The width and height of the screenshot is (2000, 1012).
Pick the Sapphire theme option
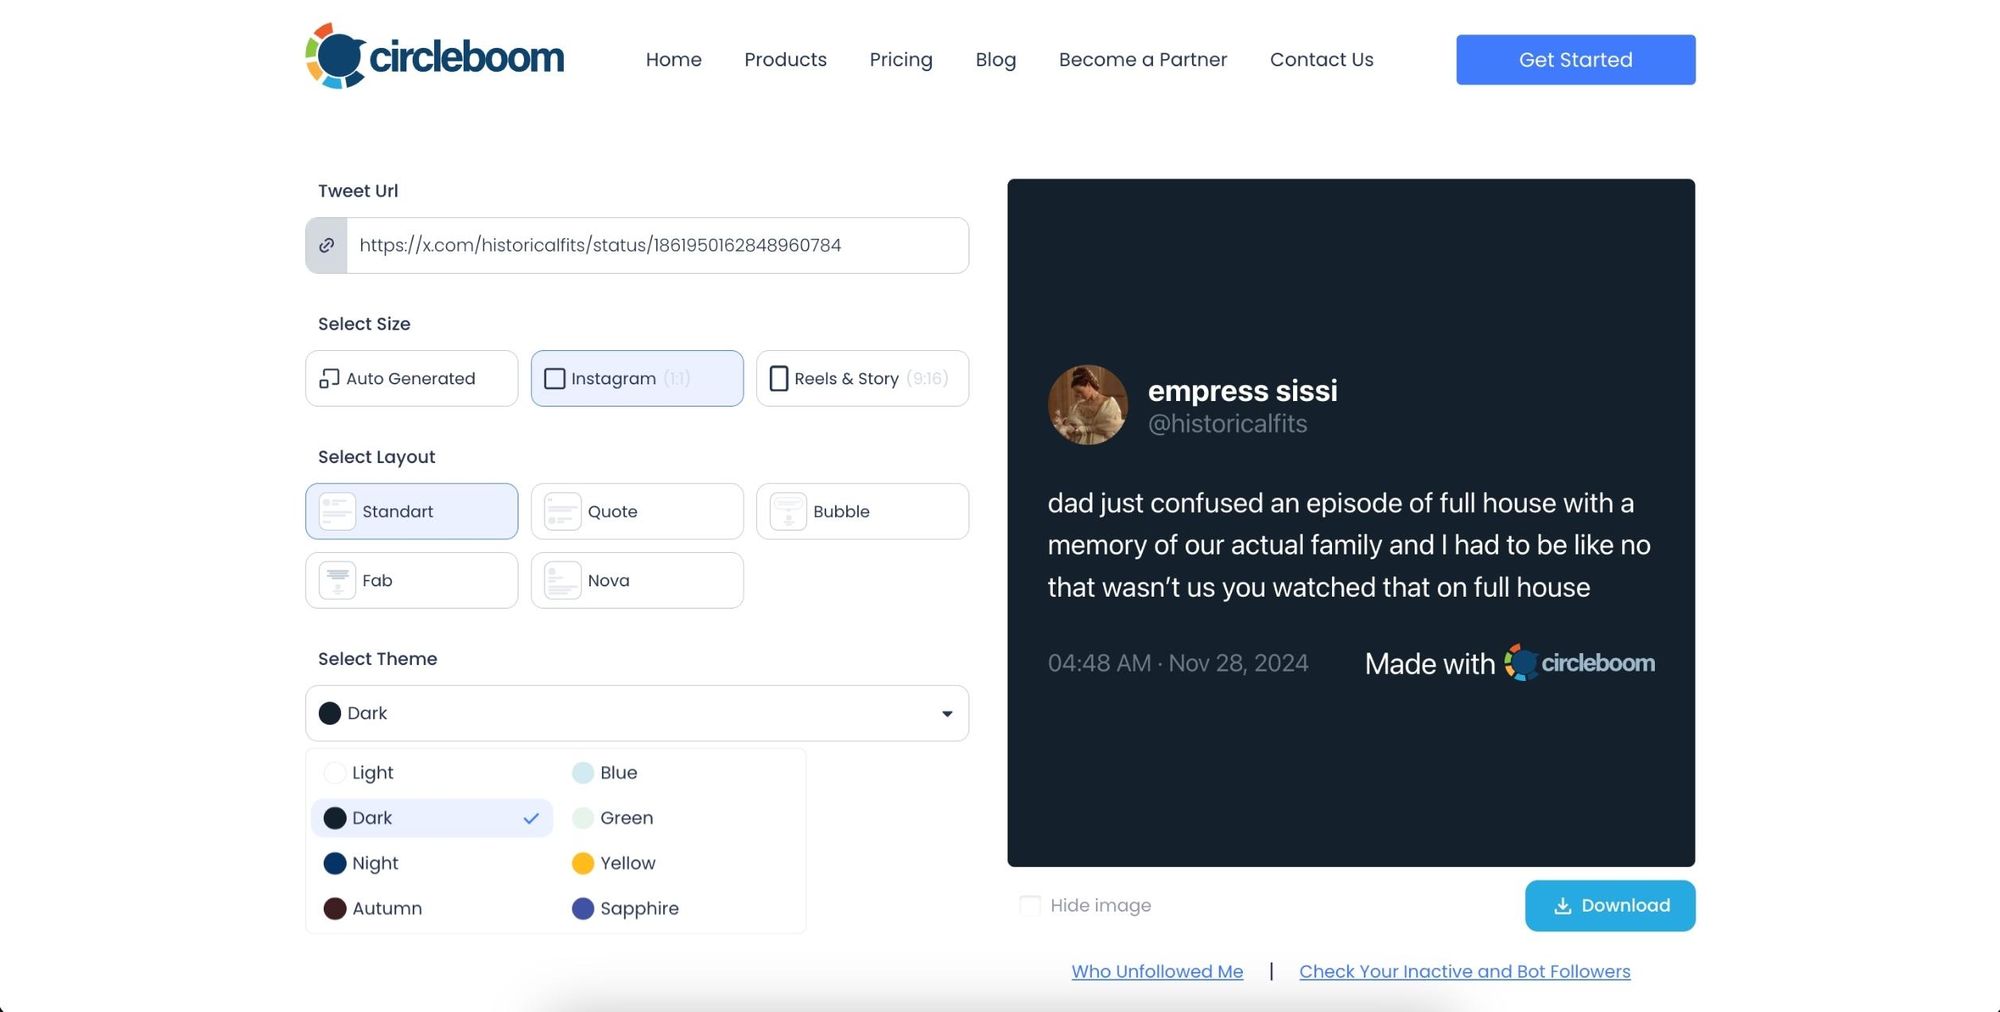click(x=680, y=908)
